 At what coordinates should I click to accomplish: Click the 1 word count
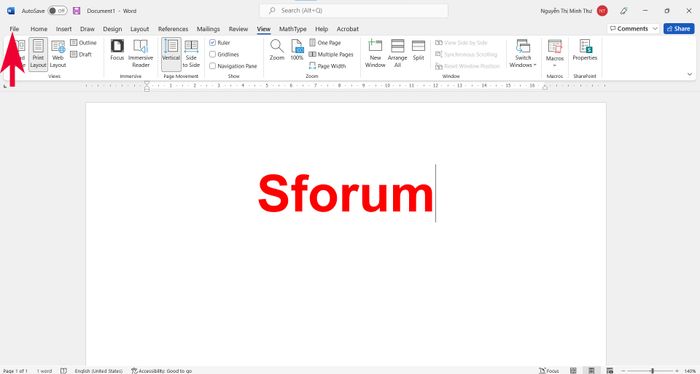coord(44,371)
